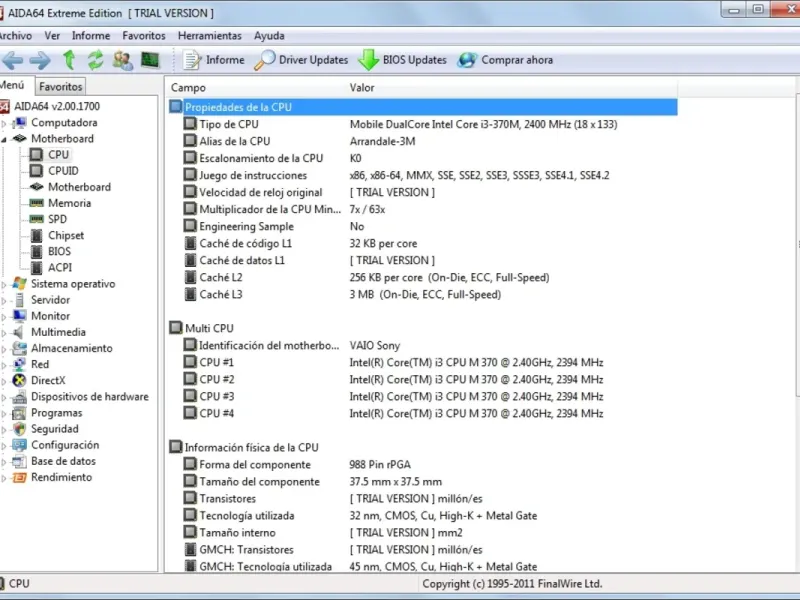Image resolution: width=800 pixels, height=600 pixels.
Task: Go back with the blue left arrow
Action: 13,61
